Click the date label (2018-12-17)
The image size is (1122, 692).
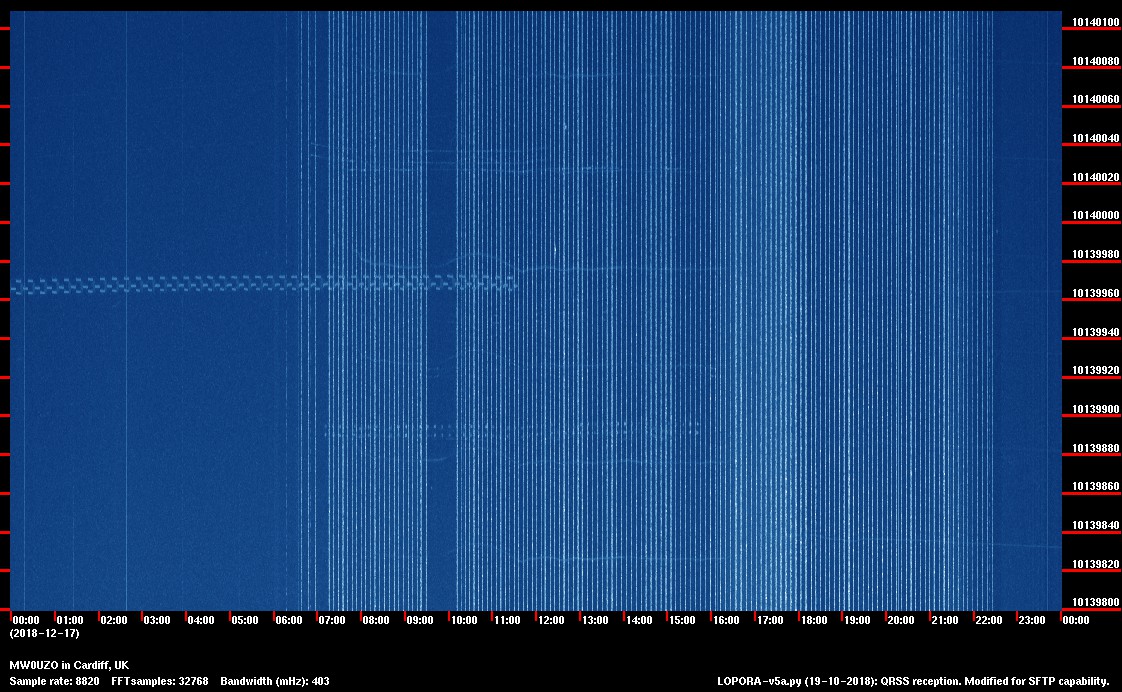(x=44, y=633)
